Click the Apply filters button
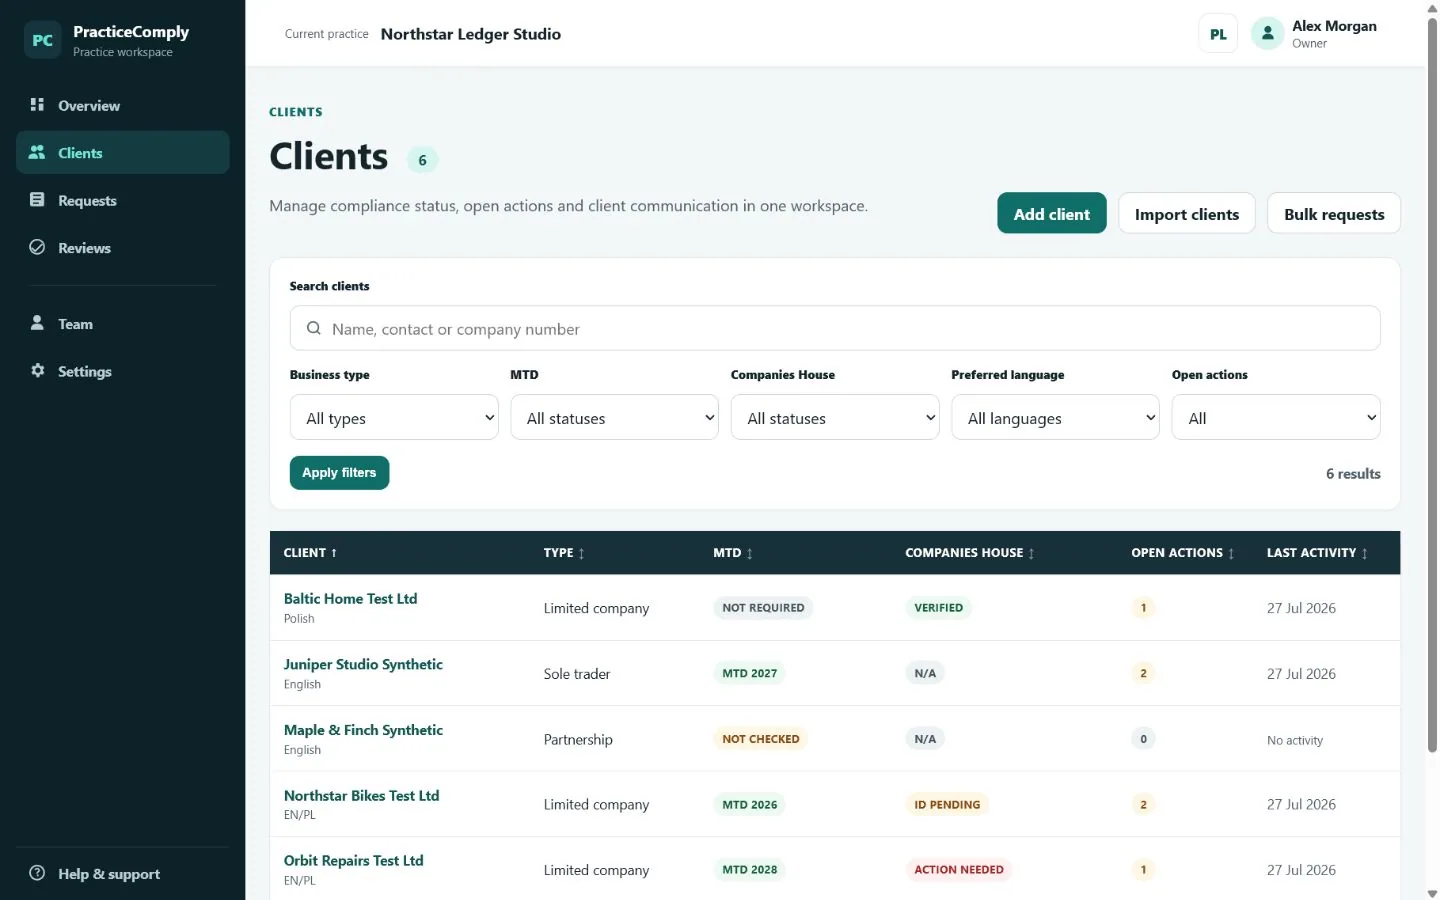 tap(339, 472)
